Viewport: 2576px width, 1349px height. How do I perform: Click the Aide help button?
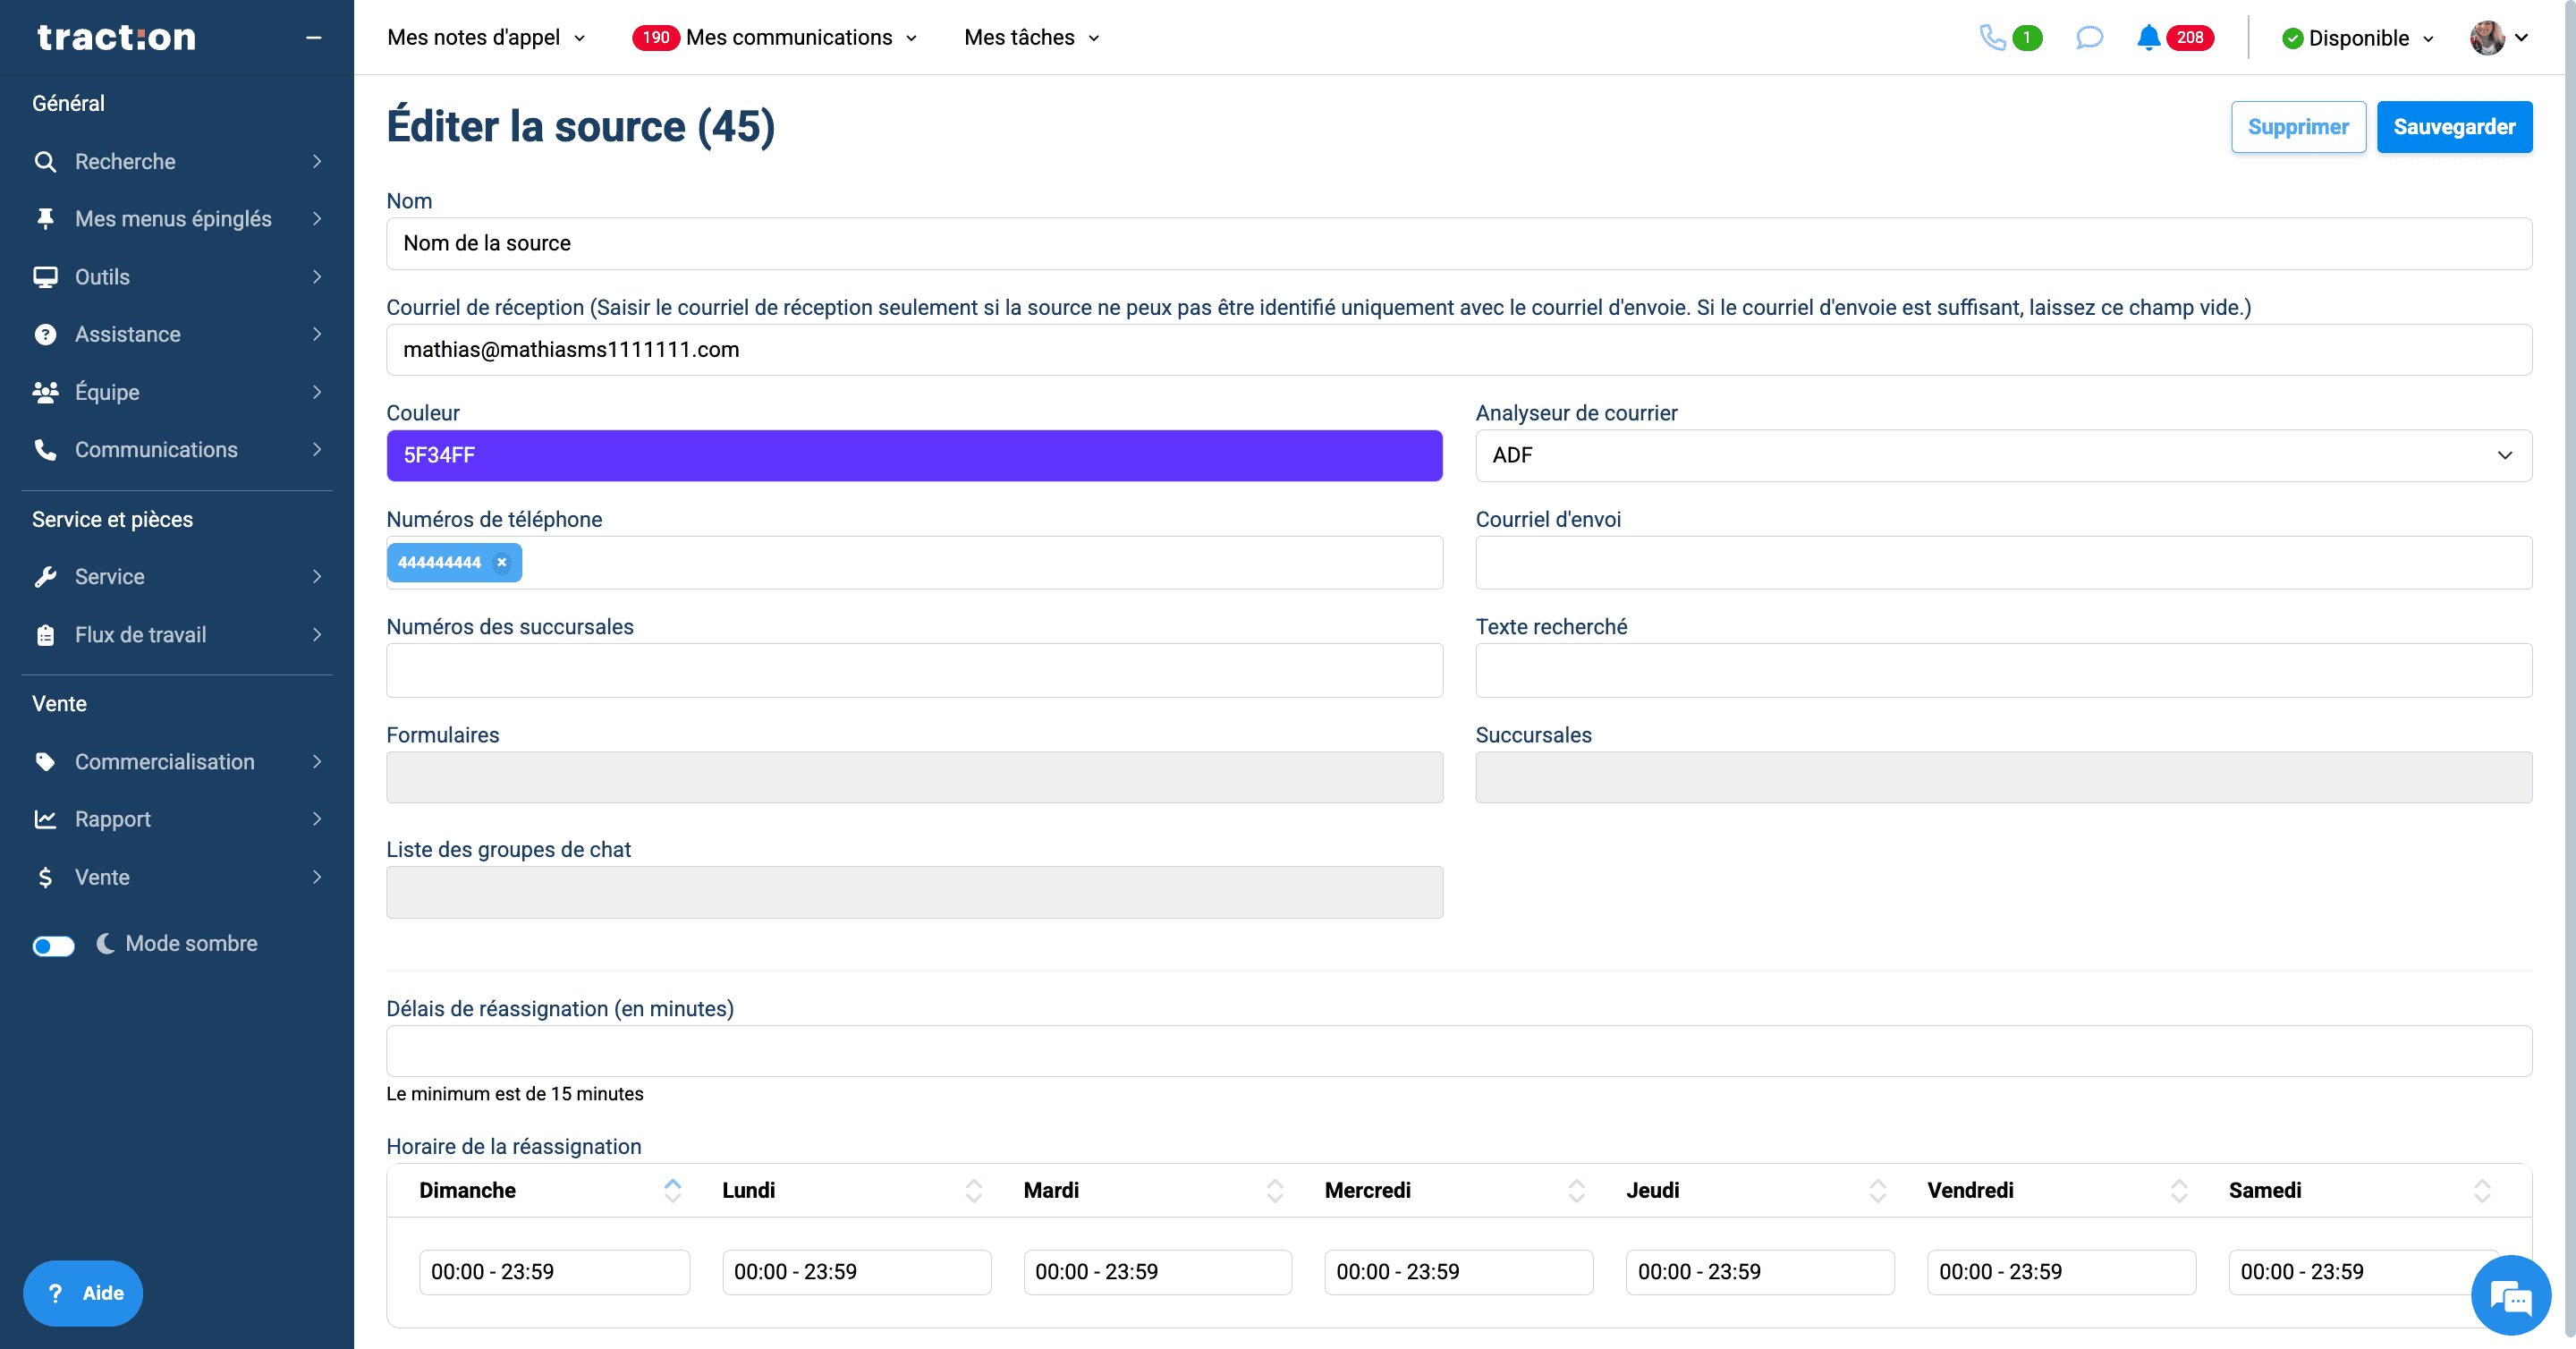click(x=83, y=1292)
